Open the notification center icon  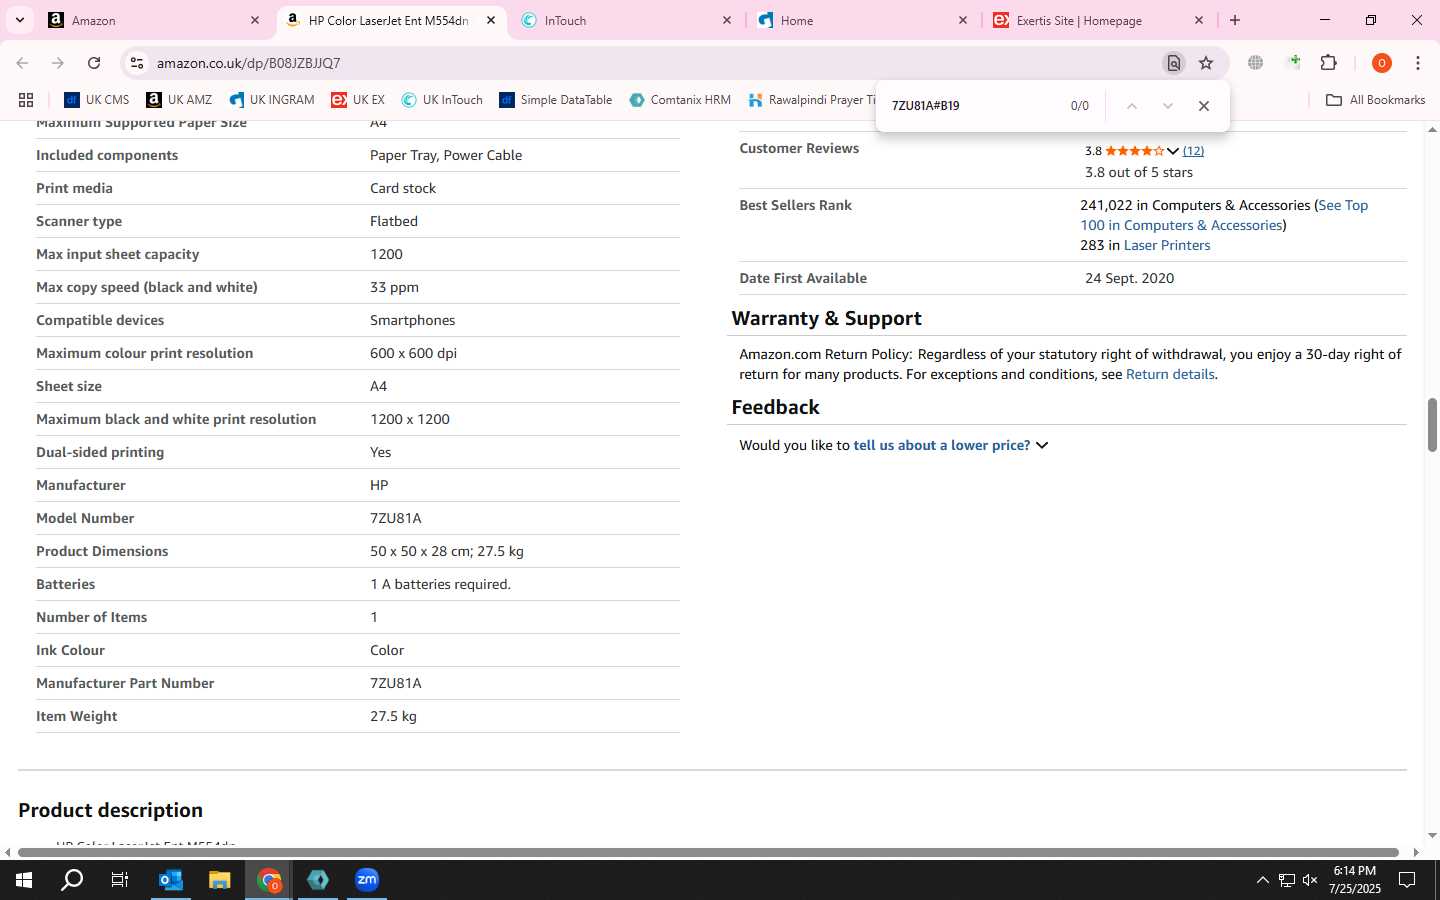1407,880
